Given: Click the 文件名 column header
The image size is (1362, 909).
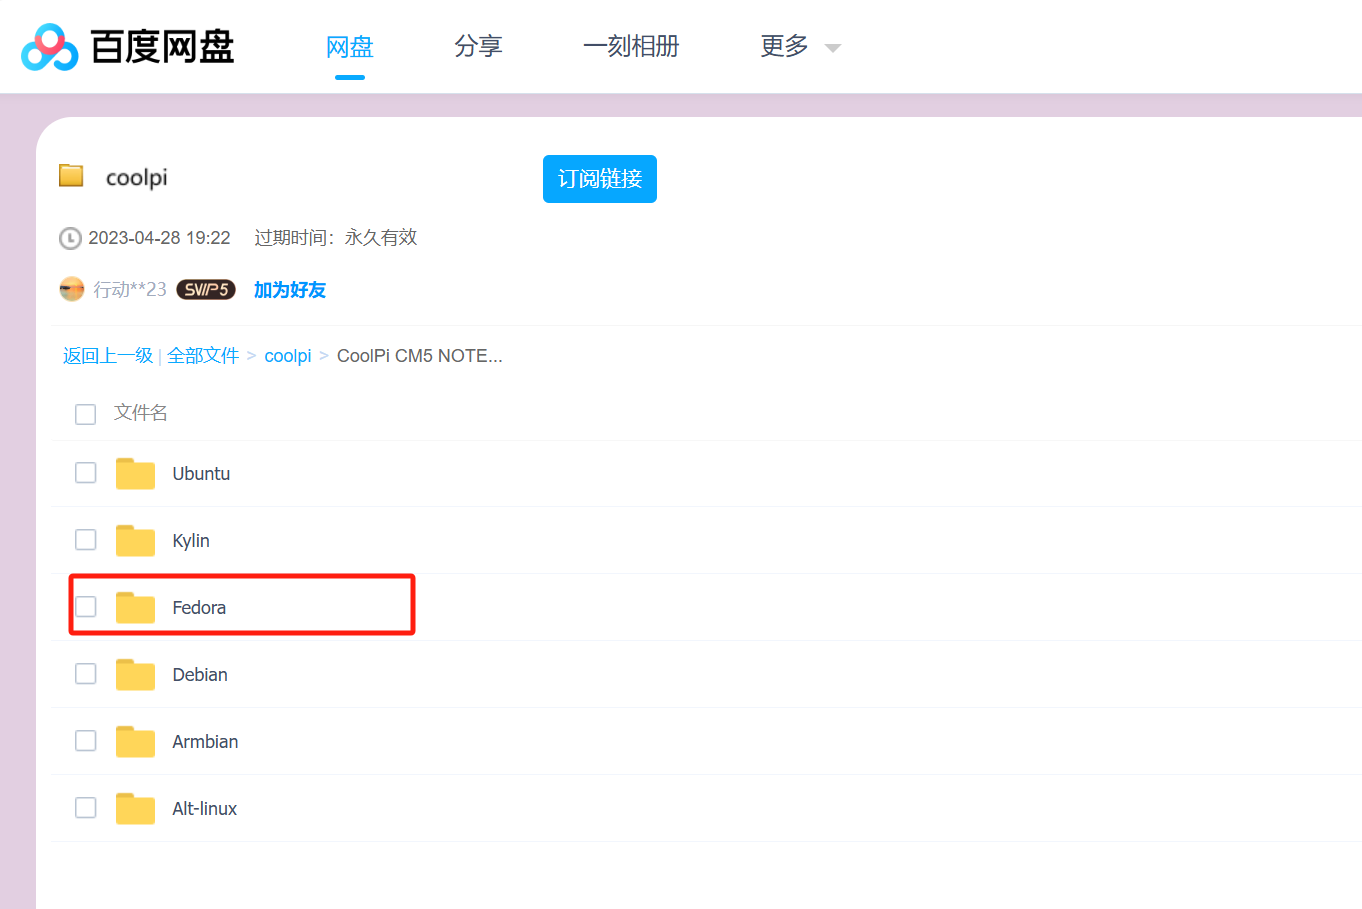Looking at the screenshot, I should (141, 413).
